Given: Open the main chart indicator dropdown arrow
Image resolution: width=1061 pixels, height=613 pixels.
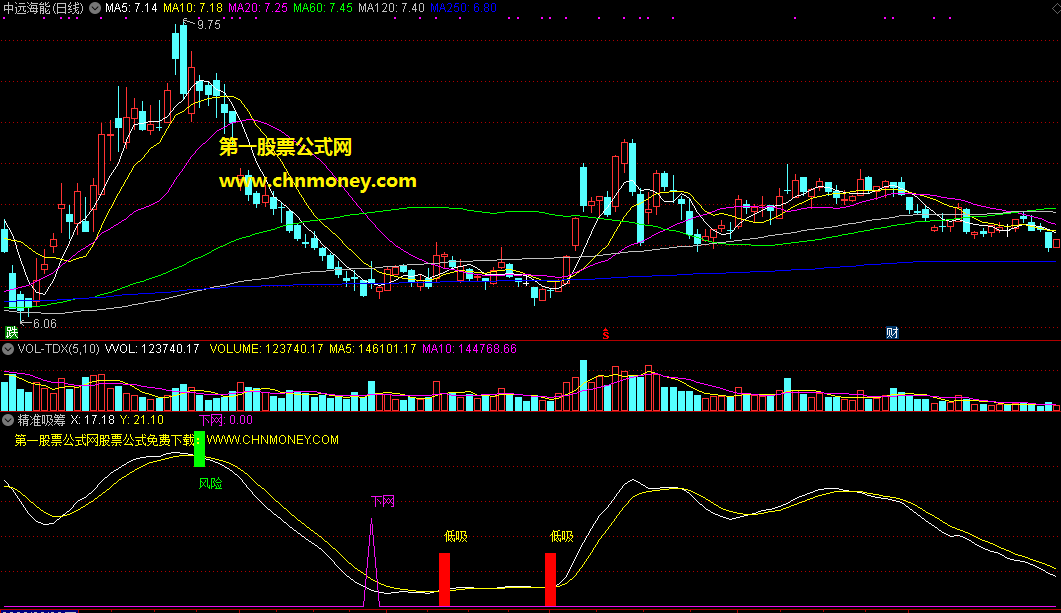Looking at the screenshot, I should pyautogui.click(x=95, y=8).
